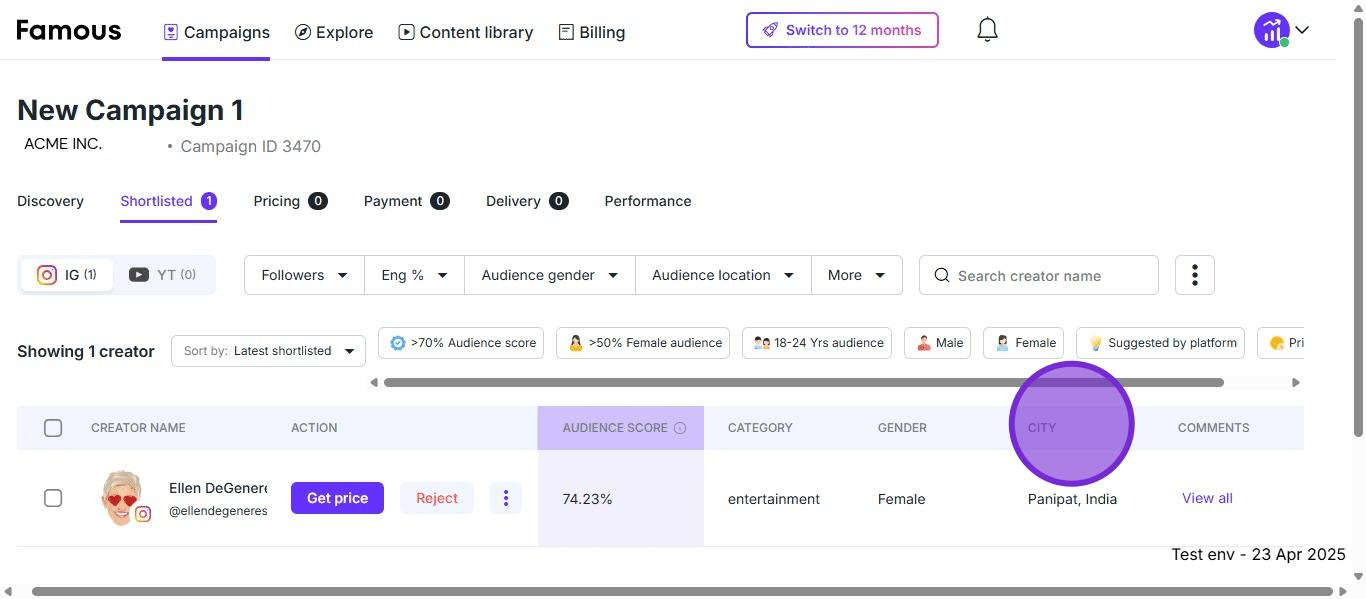1366x599 pixels.
Task: Tick the select-all creators checkbox
Action: tap(53, 428)
